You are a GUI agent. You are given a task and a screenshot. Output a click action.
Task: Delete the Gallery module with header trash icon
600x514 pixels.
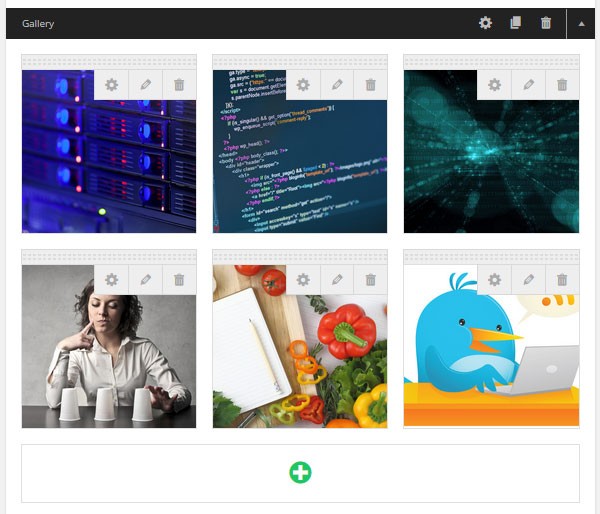546,23
